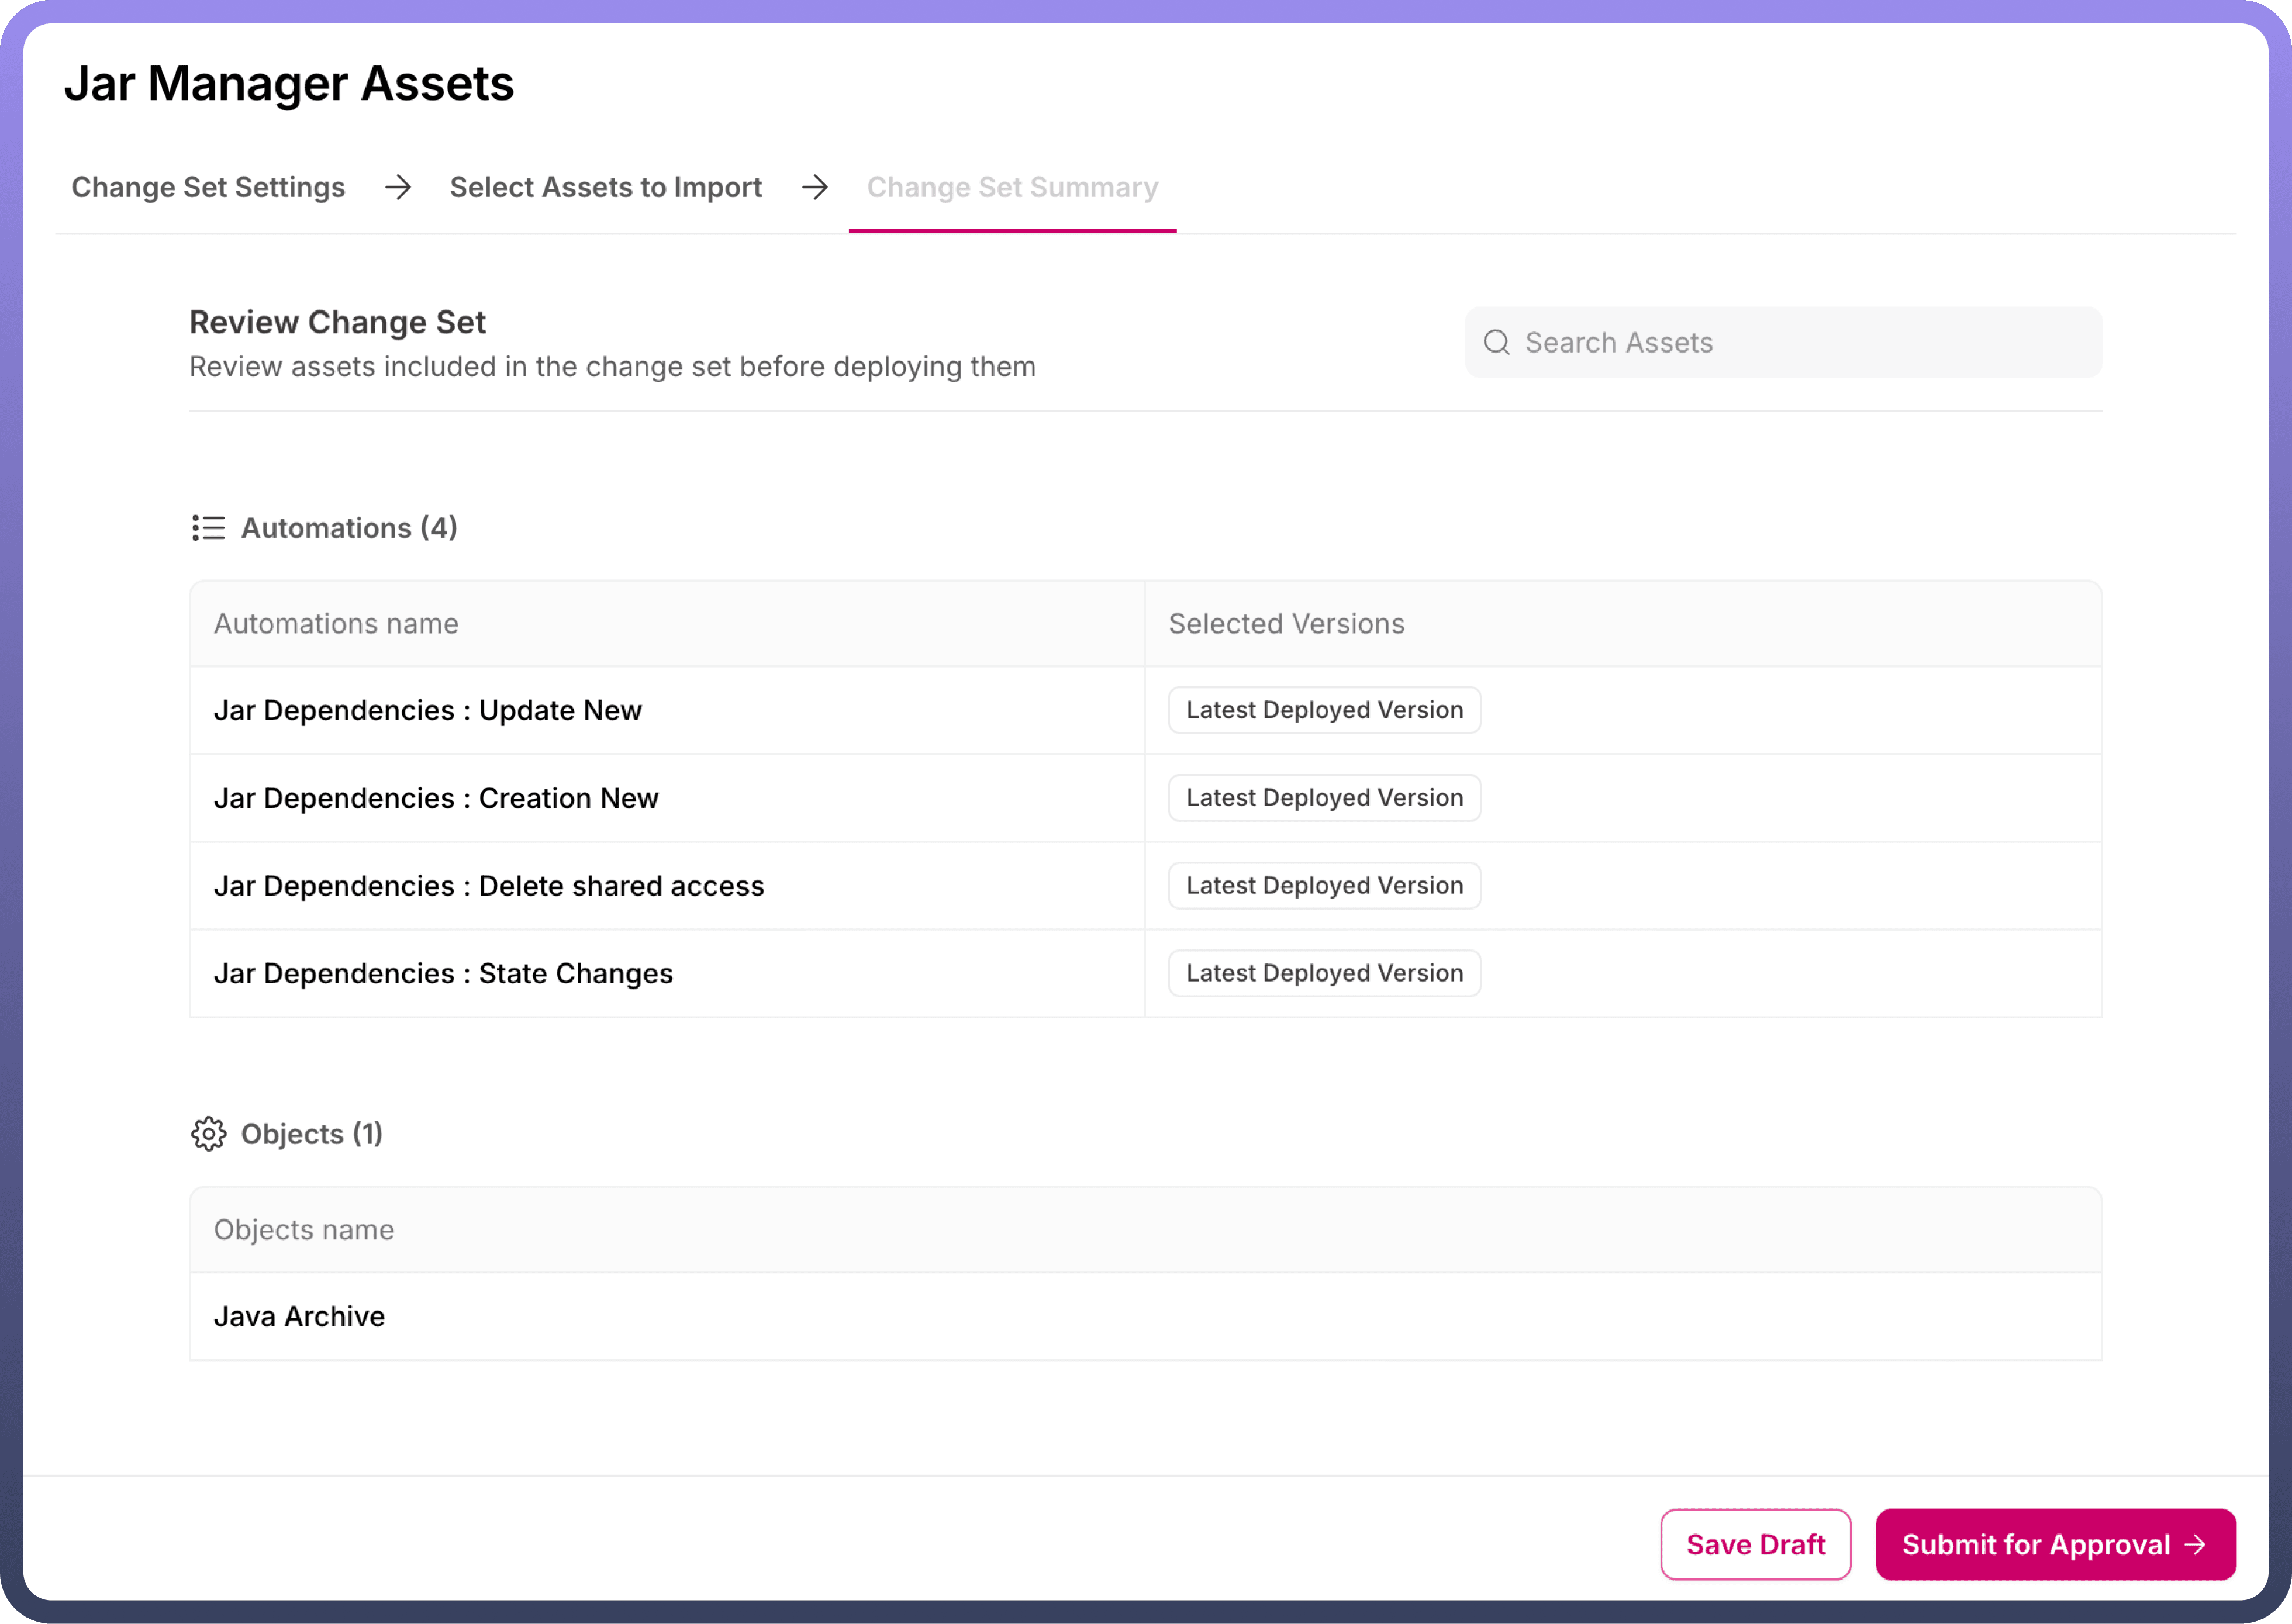Image resolution: width=2292 pixels, height=1624 pixels.
Task: Click Submit for Approval button
Action: pyautogui.click(x=2055, y=1544)
